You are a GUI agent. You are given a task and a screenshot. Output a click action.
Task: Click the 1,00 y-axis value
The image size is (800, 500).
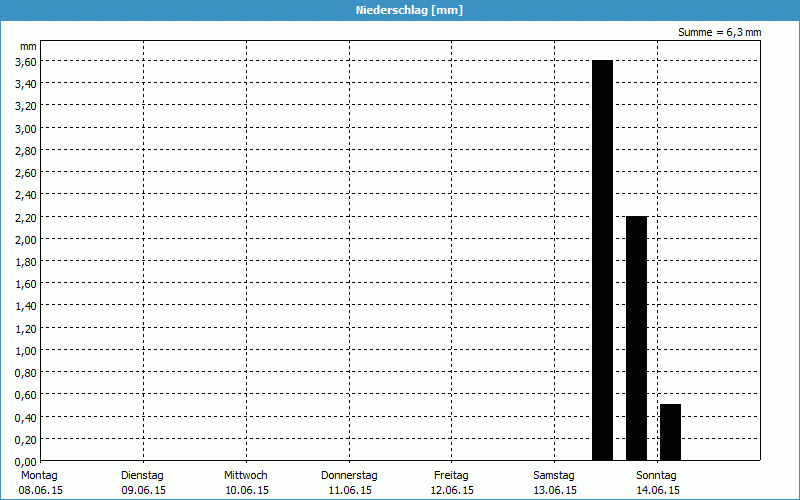[26, 351]
